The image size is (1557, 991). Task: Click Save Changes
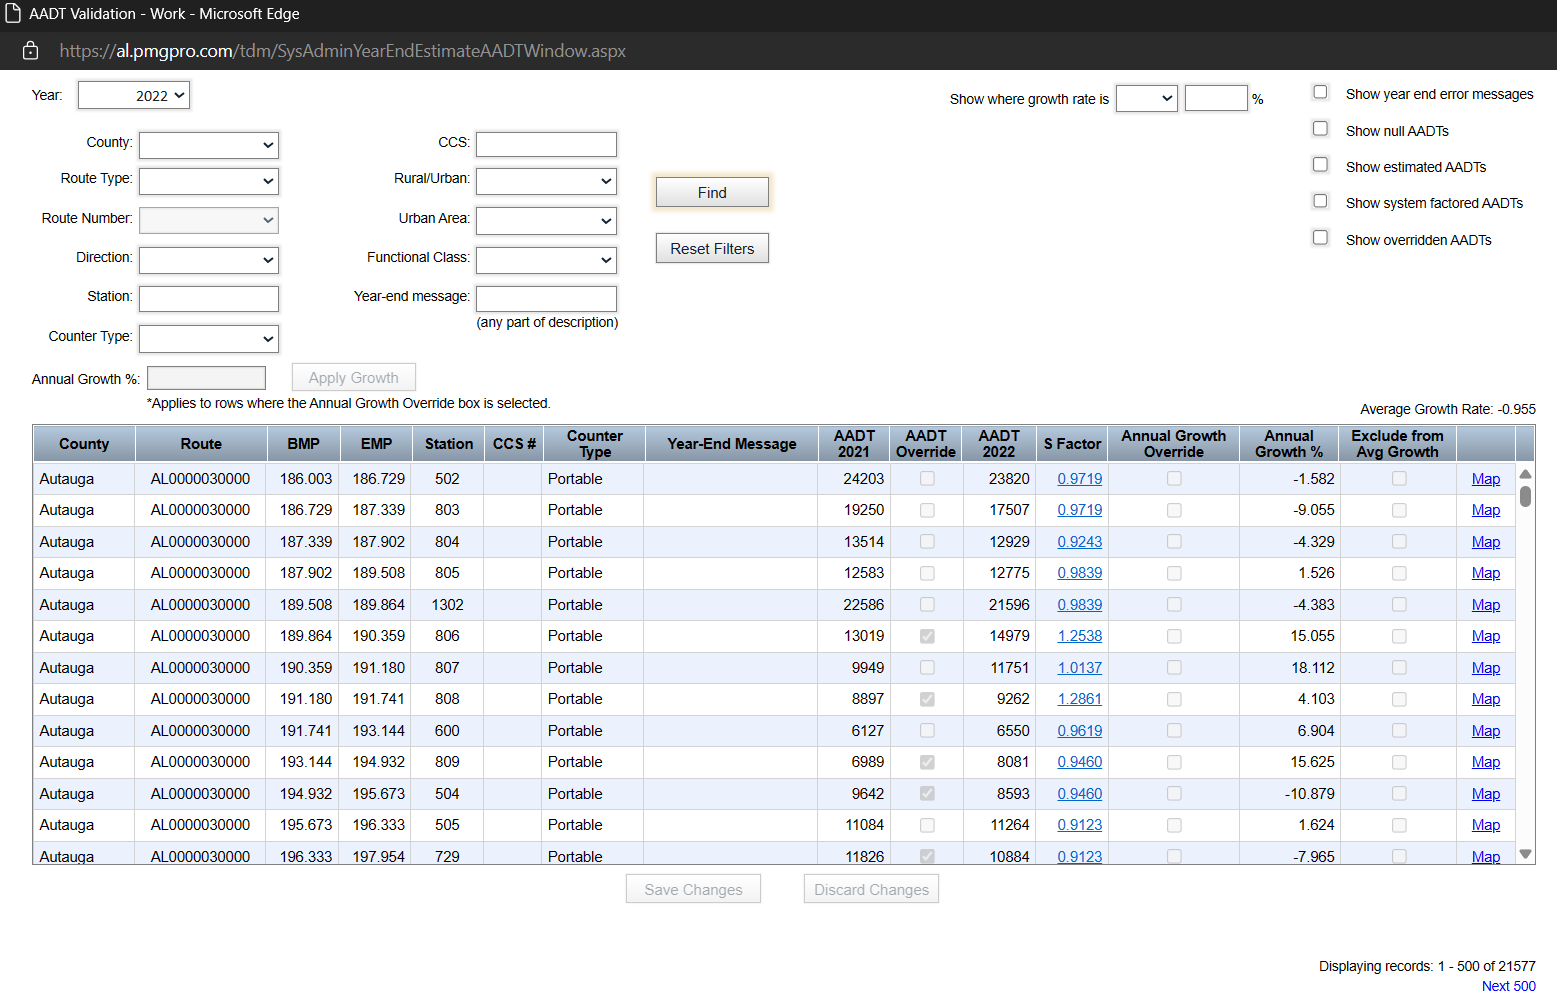click(693, 888)
